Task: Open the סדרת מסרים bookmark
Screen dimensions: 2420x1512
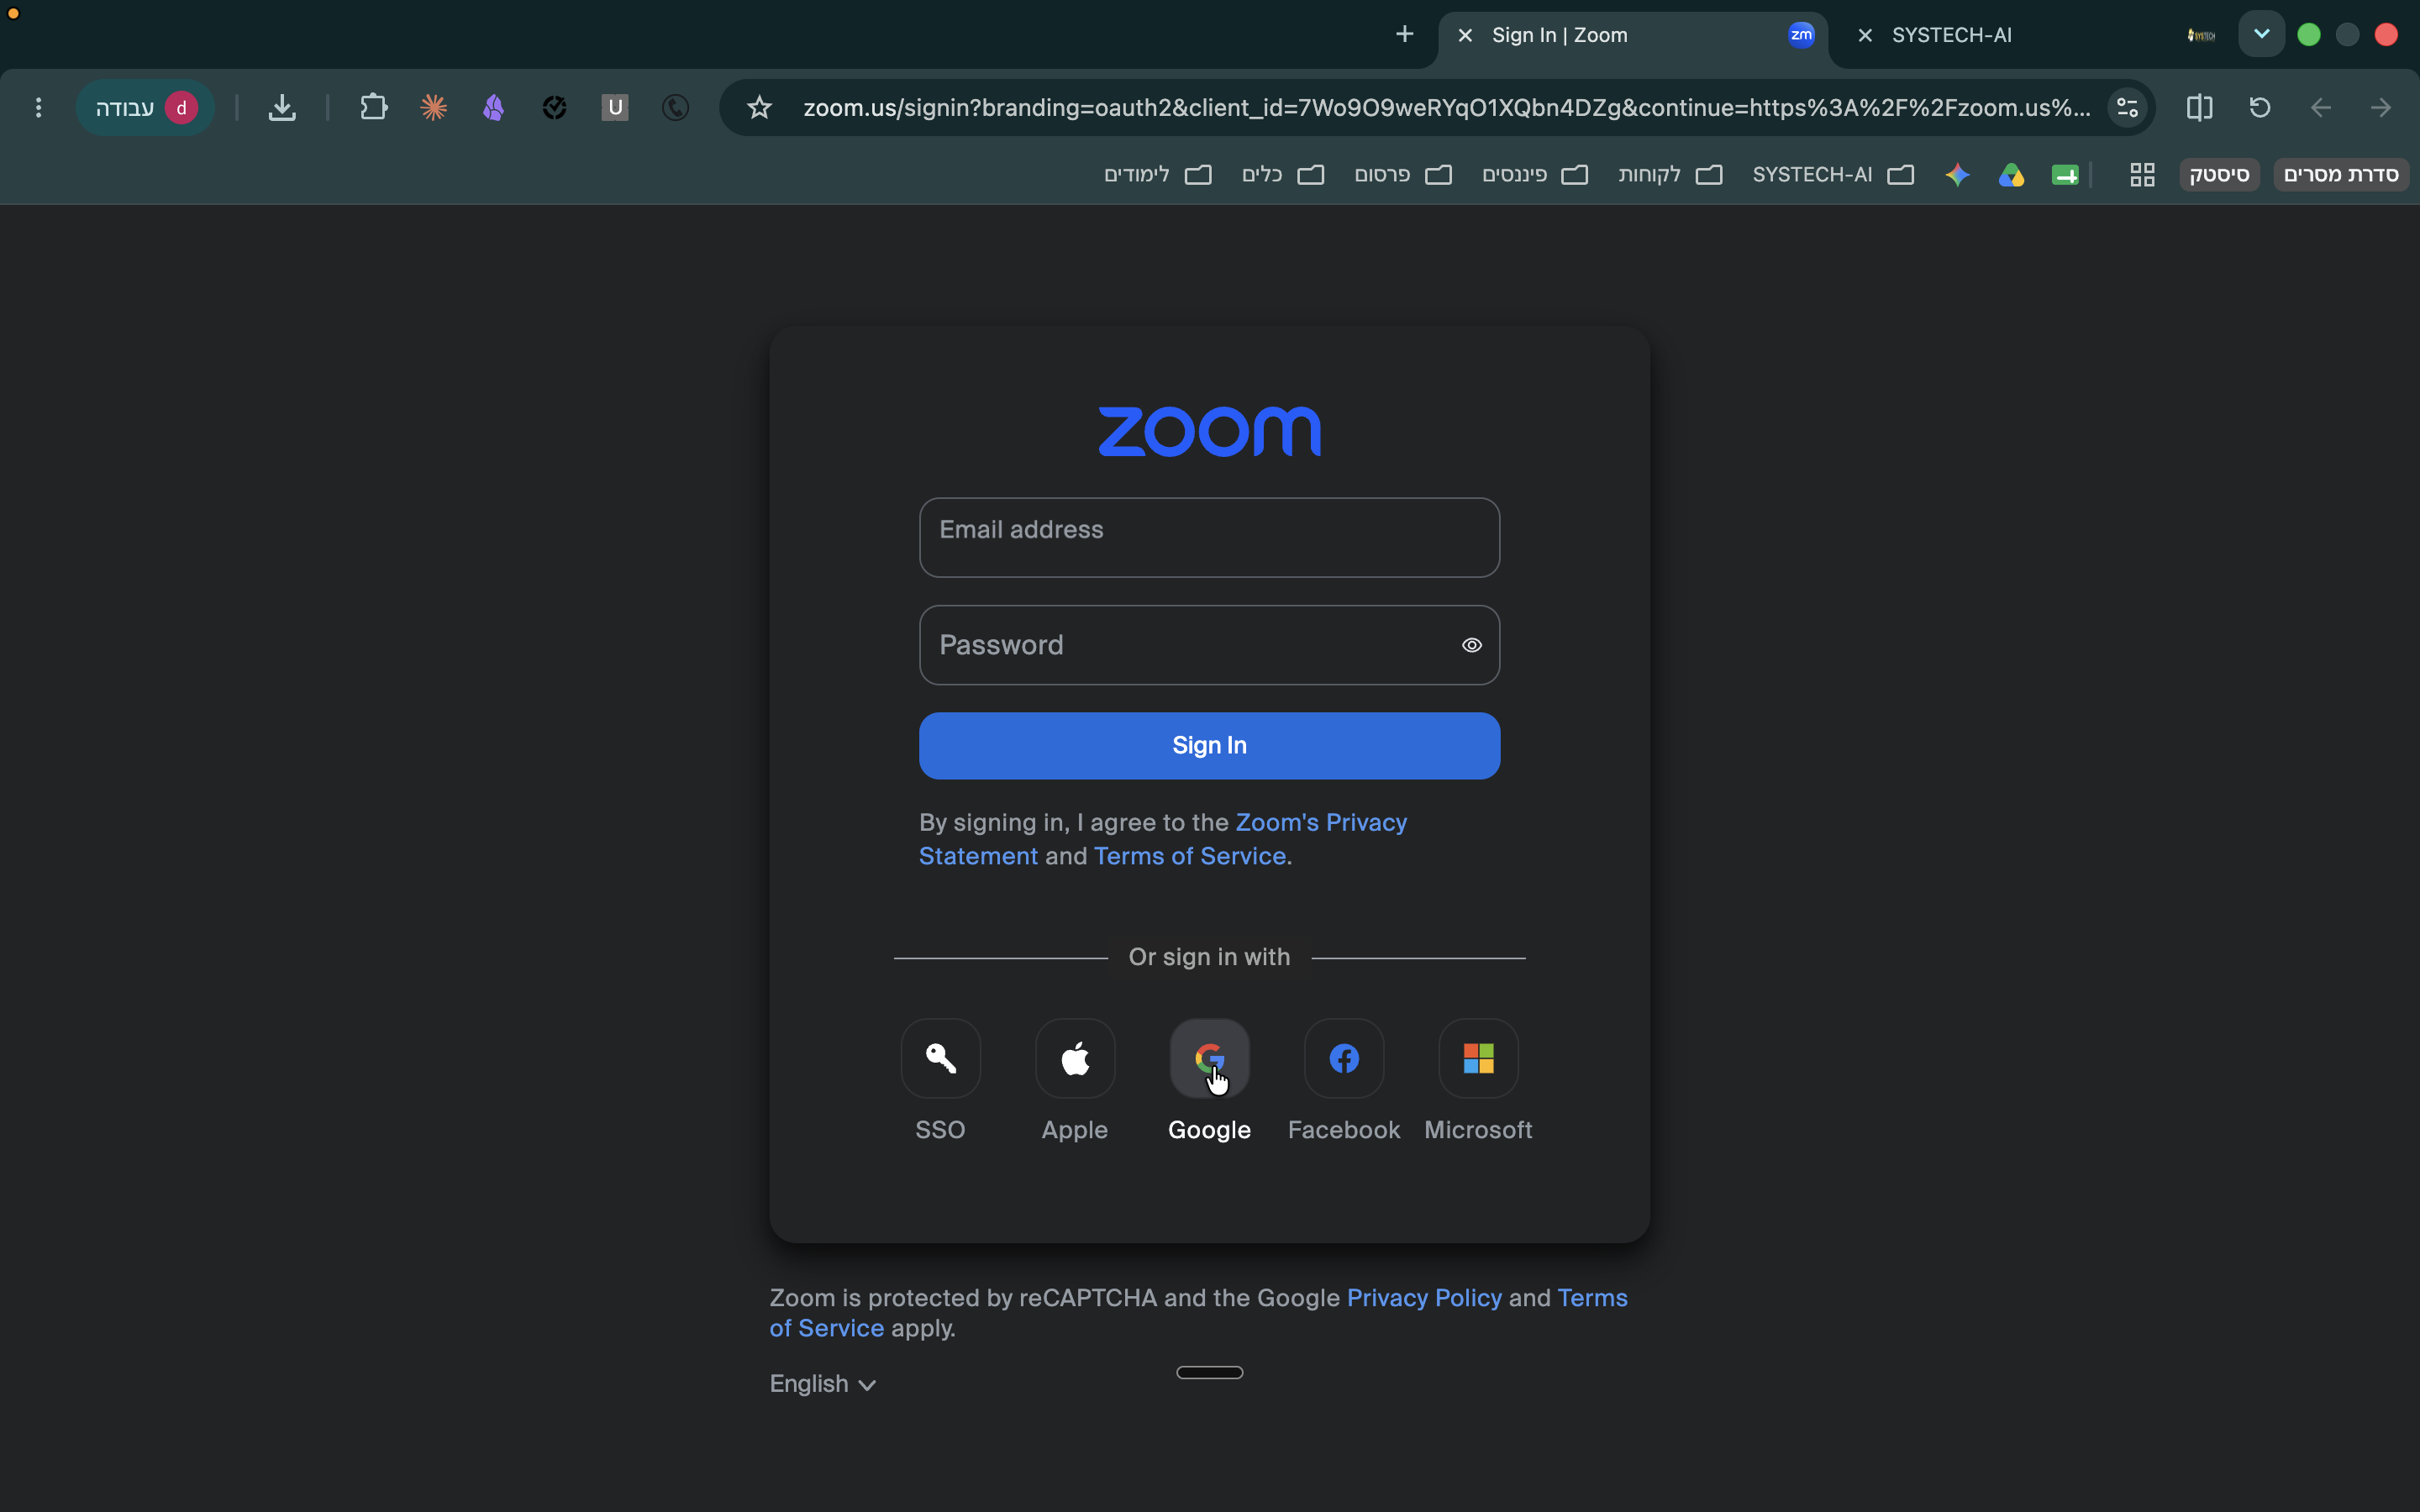Action: (2341, 175)
